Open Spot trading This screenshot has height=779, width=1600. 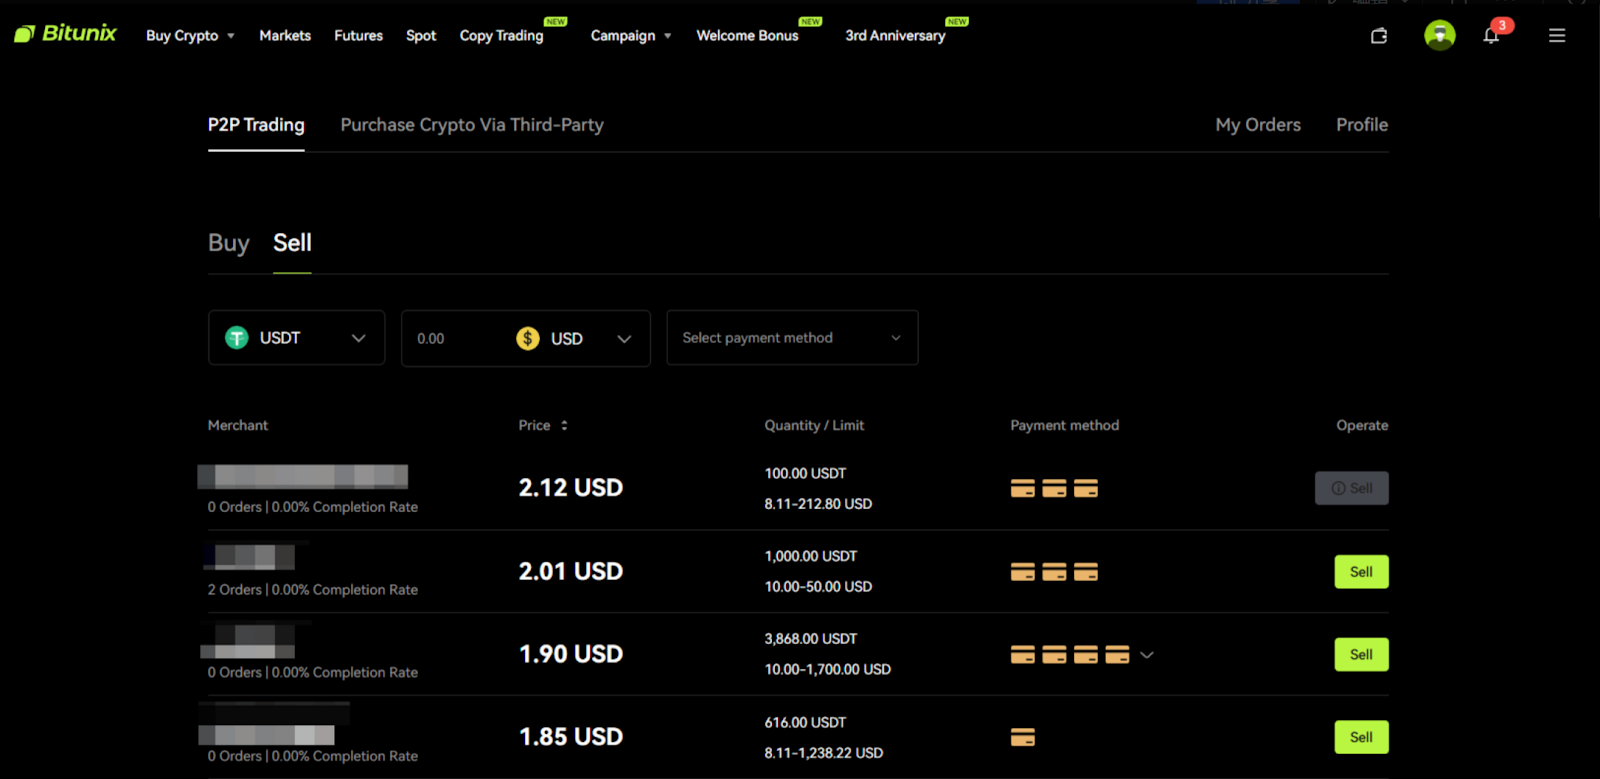point(421,36)
